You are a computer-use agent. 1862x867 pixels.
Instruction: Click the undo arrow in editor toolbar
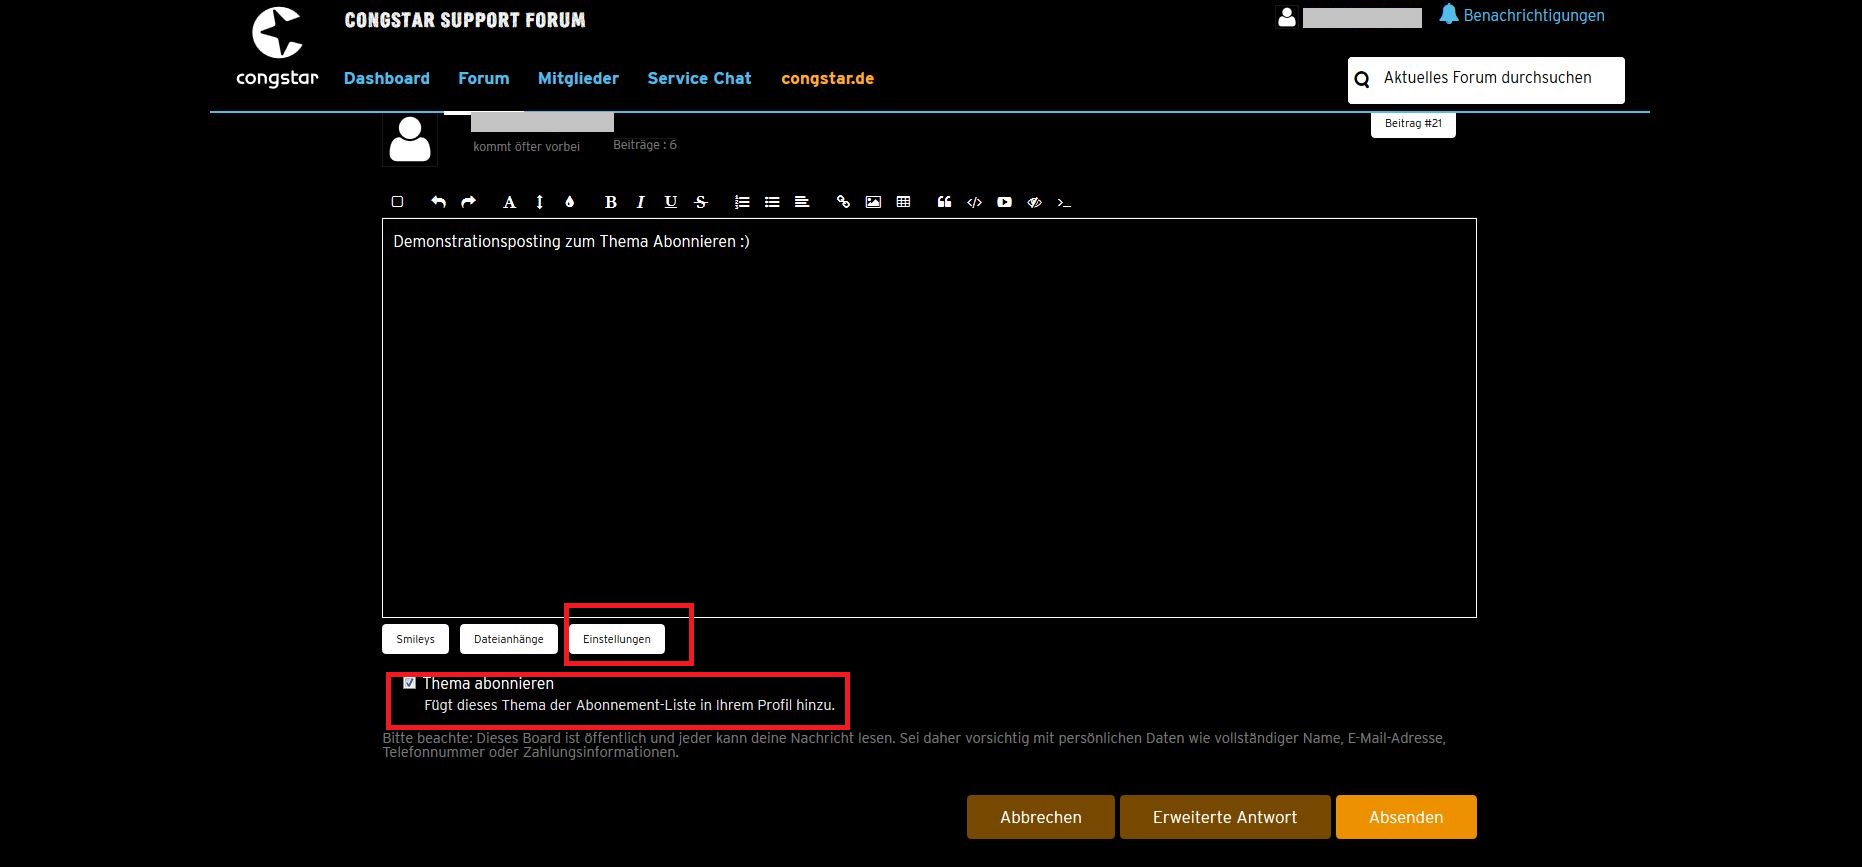[x=438, y=202]
